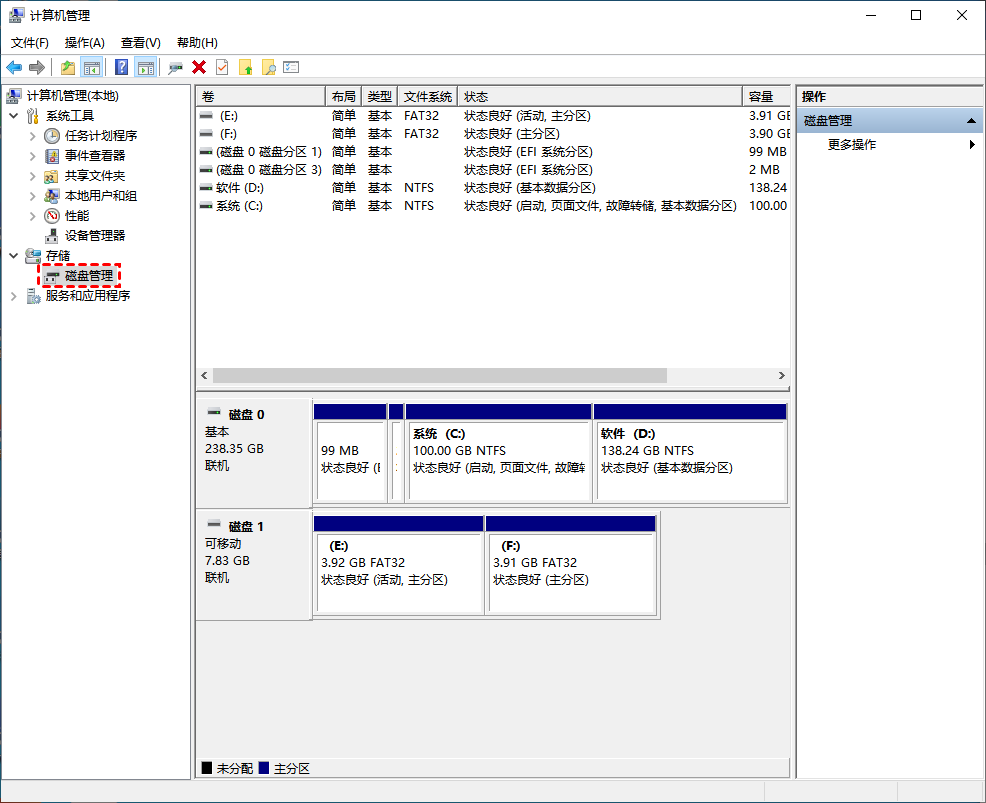Click the checklist settings toolbar icon
The image size is (986, 803).
(x=291, y=67)
